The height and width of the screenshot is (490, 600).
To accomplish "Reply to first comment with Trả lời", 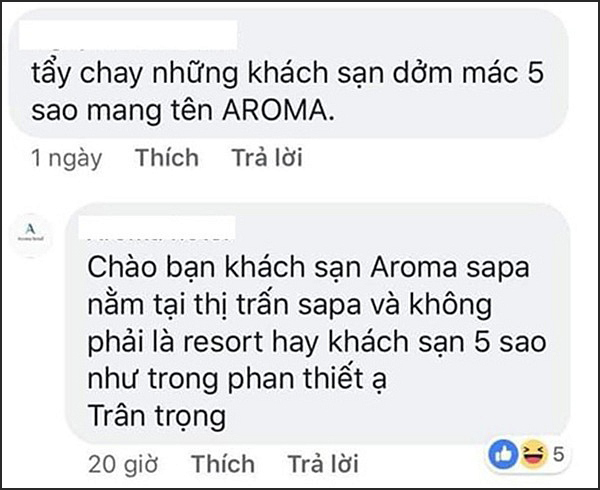I will (x=267, y=158).
